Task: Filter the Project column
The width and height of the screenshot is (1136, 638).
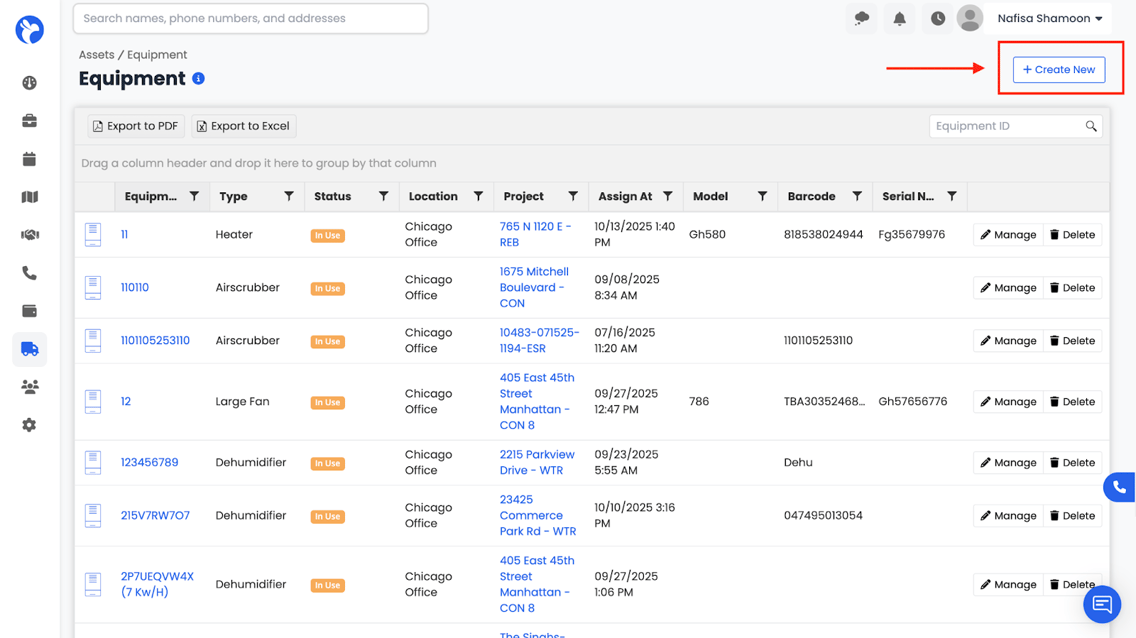Action: tap(573, 196)
